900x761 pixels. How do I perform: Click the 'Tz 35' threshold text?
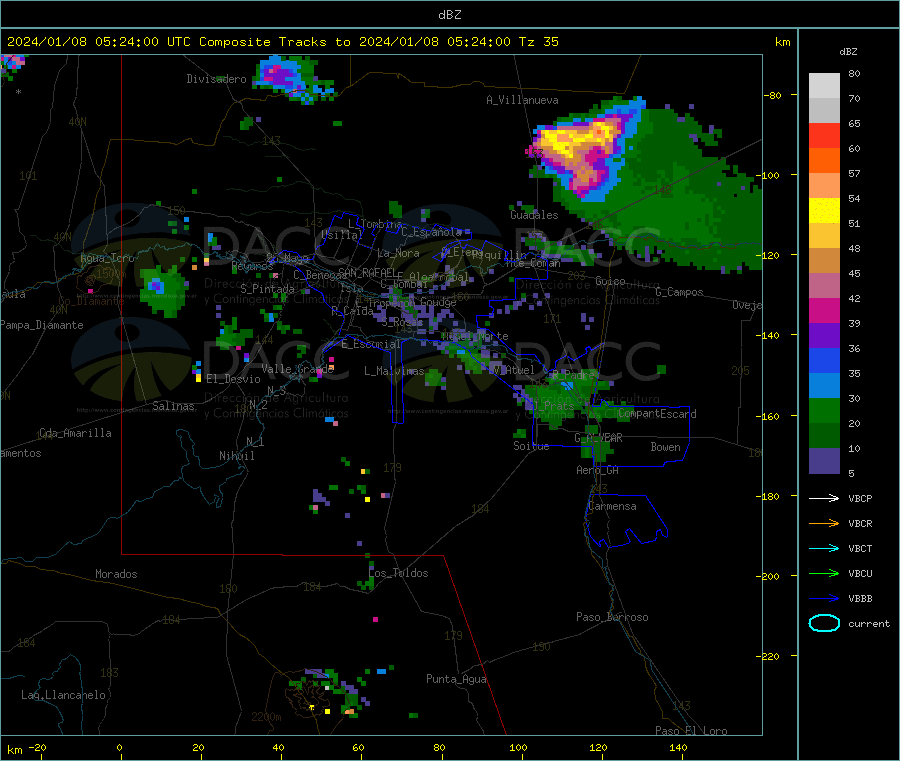(x=538, y=42)
